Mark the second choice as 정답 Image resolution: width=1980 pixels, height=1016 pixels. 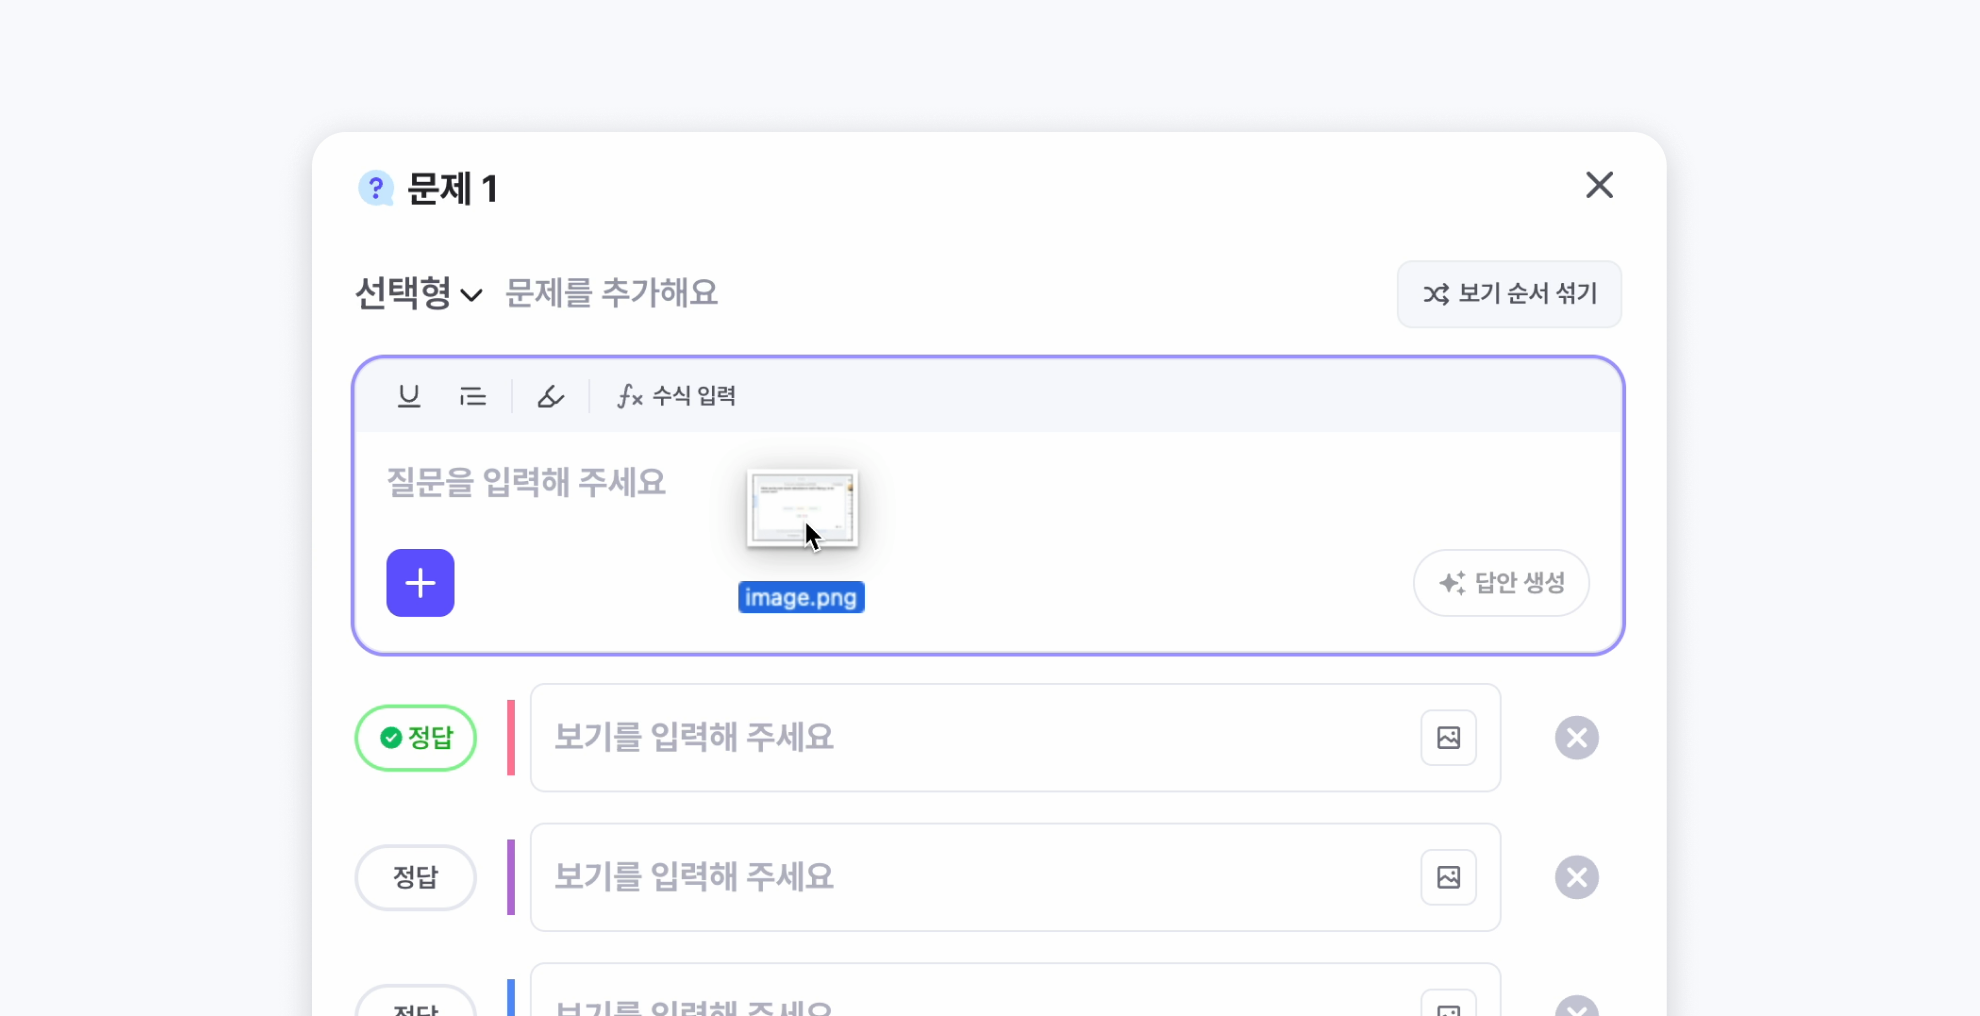[416, 878]
